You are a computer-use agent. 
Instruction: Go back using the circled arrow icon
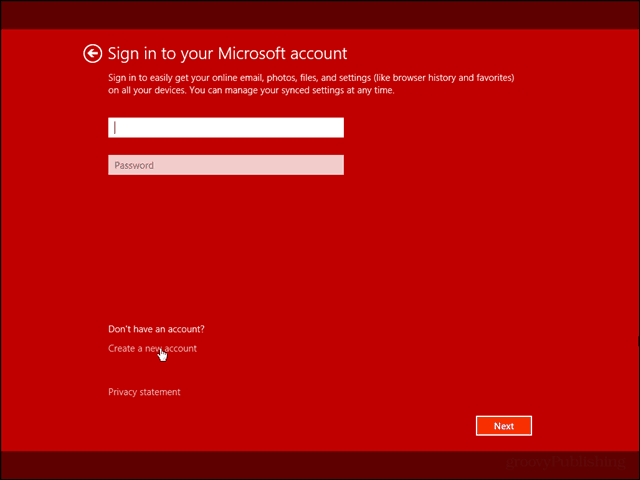[93, 53]
